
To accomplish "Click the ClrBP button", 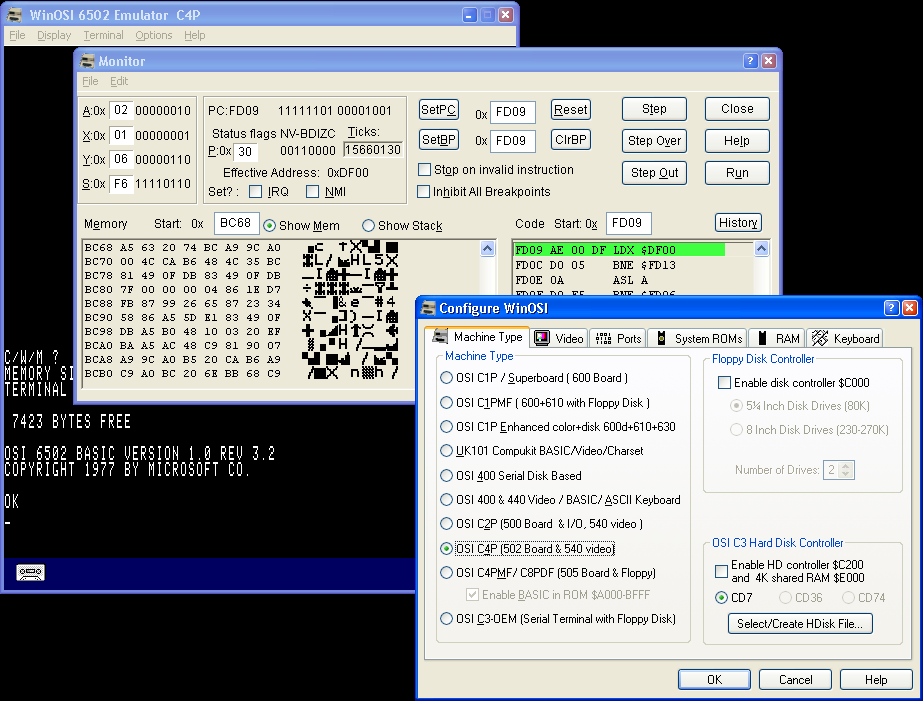I will click(x=570, y=139).
